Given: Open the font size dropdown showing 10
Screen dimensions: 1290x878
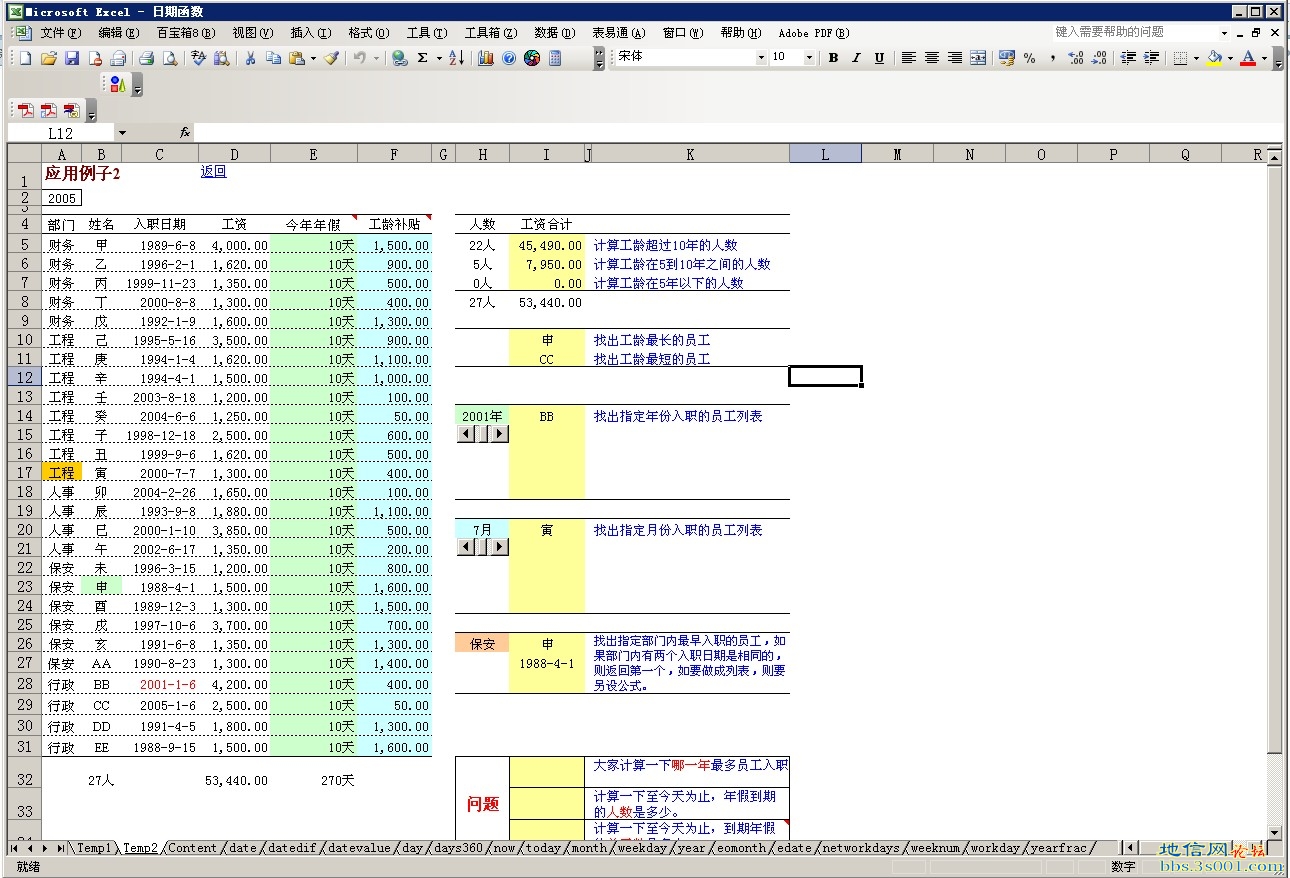Looking at the screenshot, I should pos(809,58).
